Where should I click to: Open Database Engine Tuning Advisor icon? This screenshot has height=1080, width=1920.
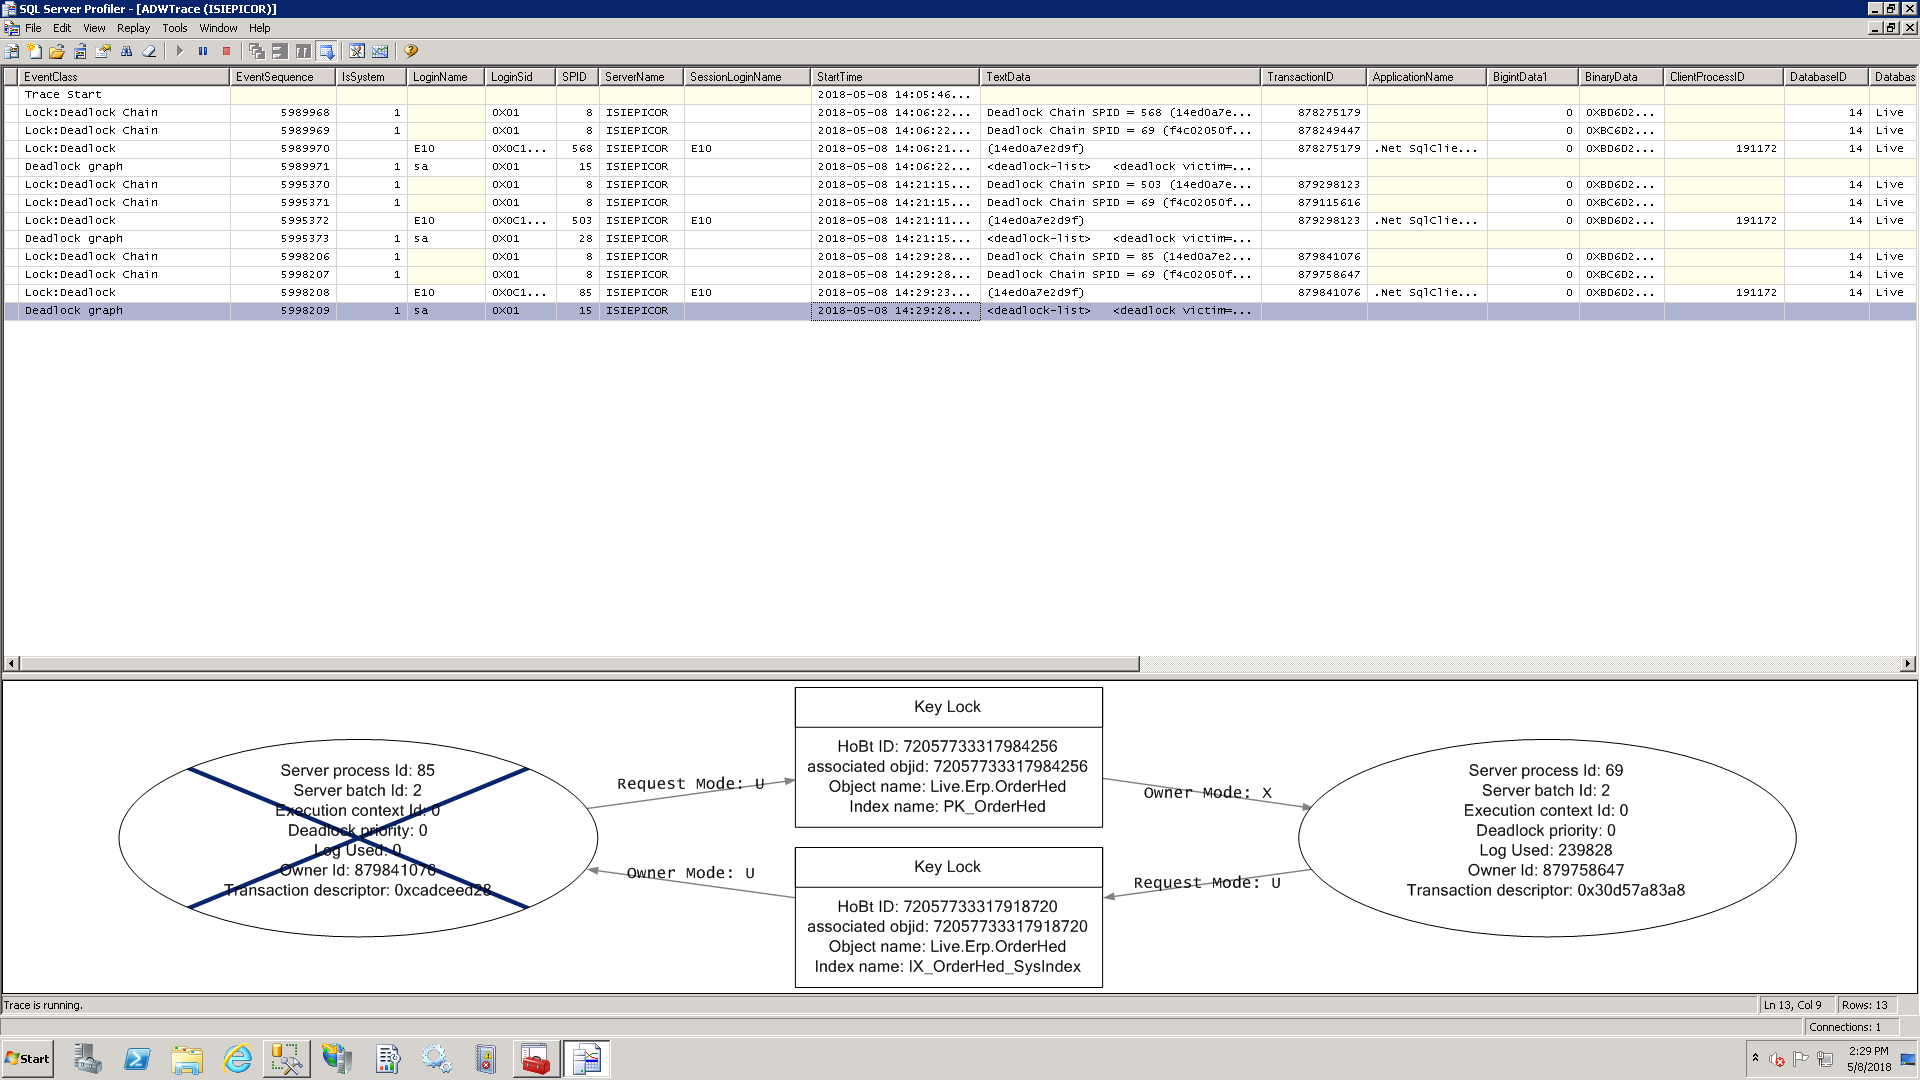click(357, 51)
